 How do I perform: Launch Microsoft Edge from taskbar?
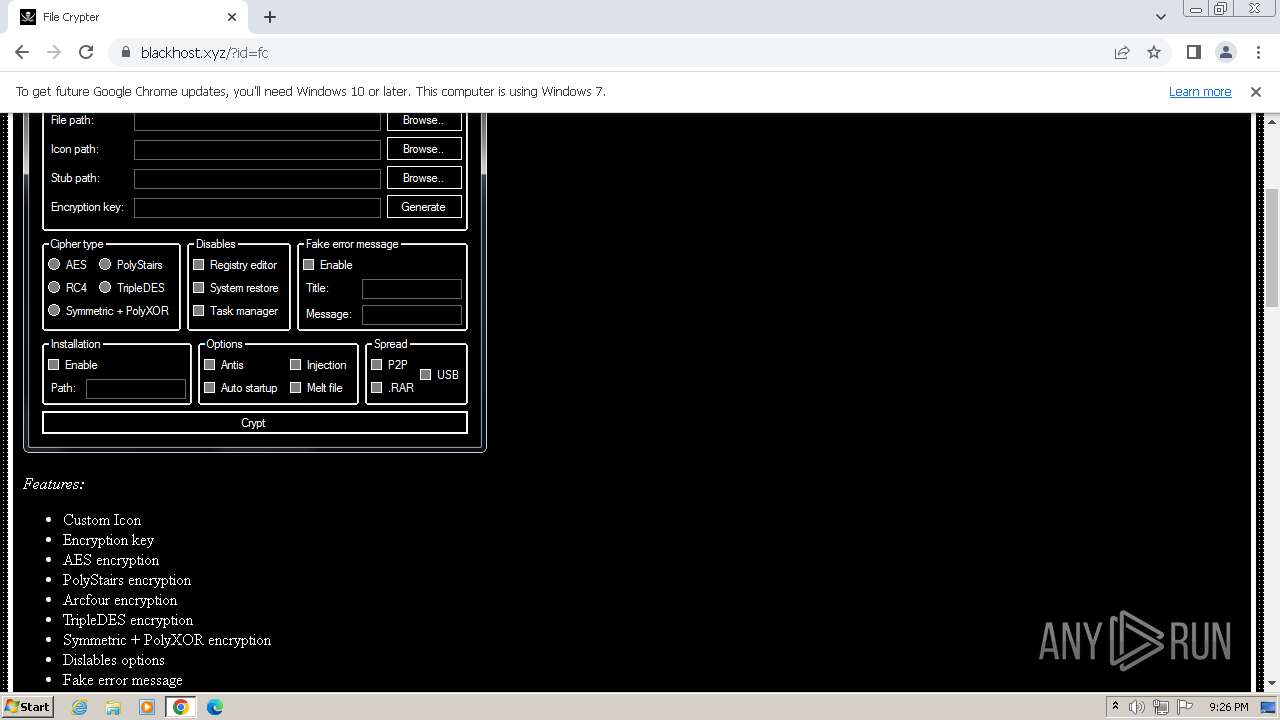[x=215, y=706]
